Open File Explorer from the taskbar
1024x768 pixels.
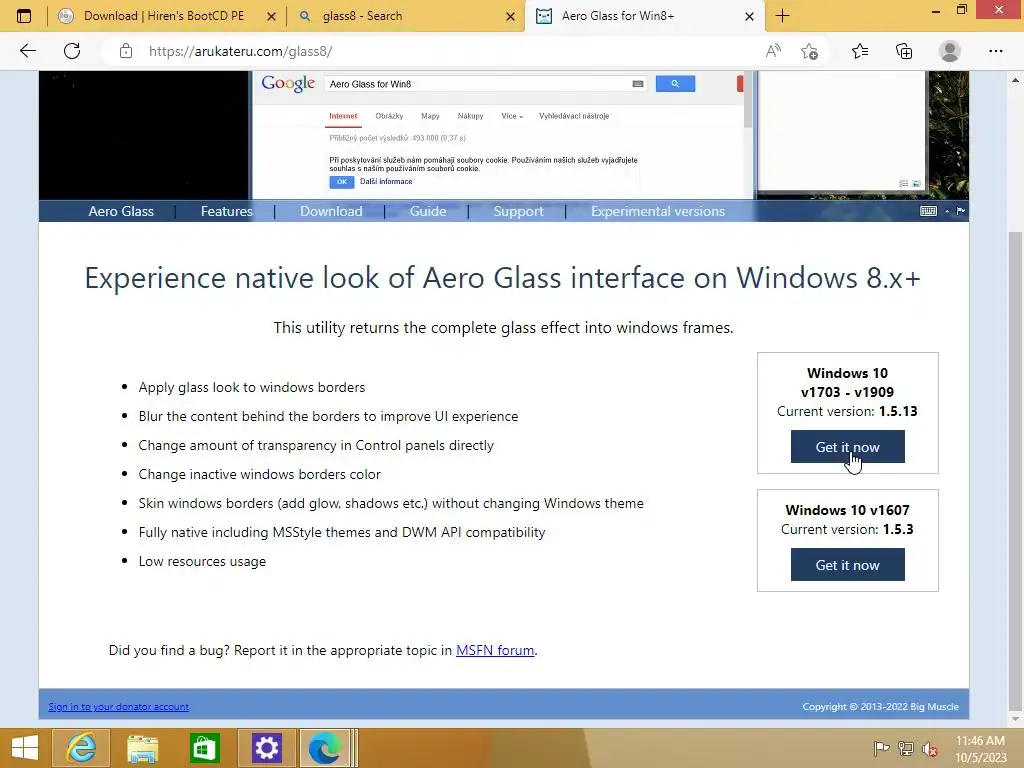142,748
